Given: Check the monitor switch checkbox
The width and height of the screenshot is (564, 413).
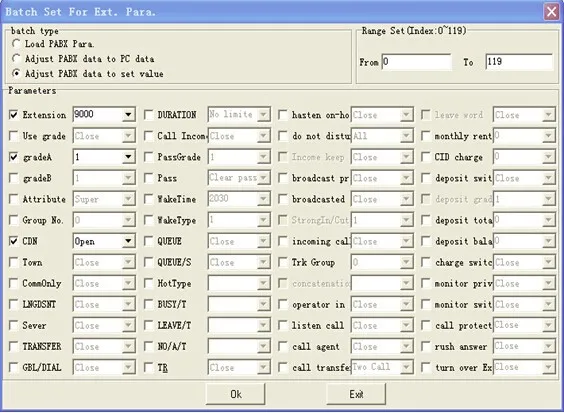Looking at the screenshot, I should click(426, 304).
